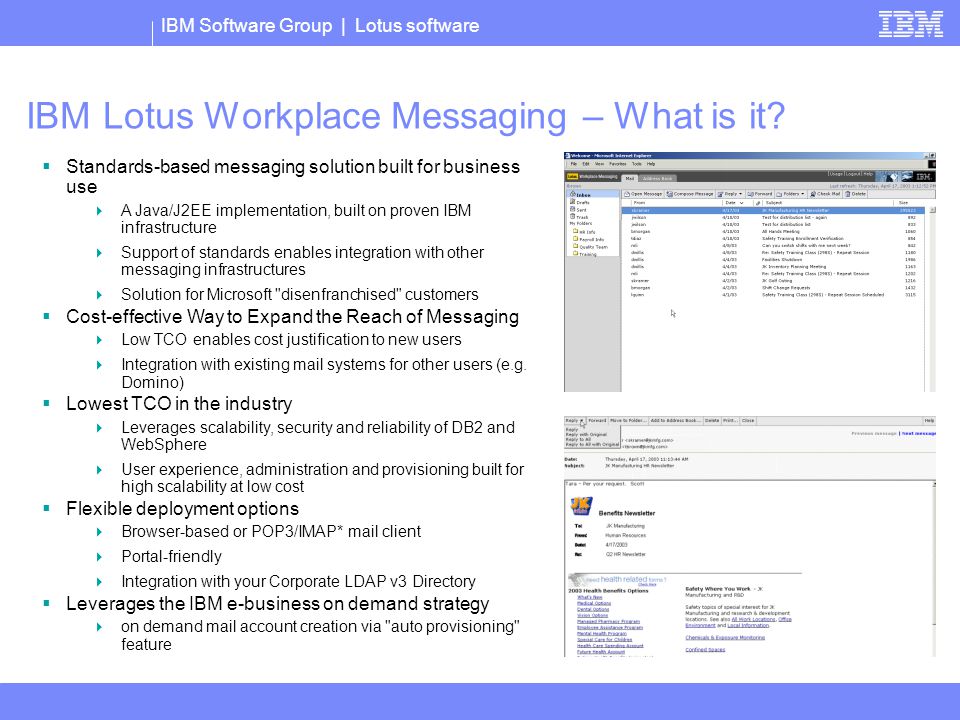The width and height of the screenshot is (960, 720).
Task: Open the Reply dropdown arrow in inbox toolbar
Action: coord(741,194)
